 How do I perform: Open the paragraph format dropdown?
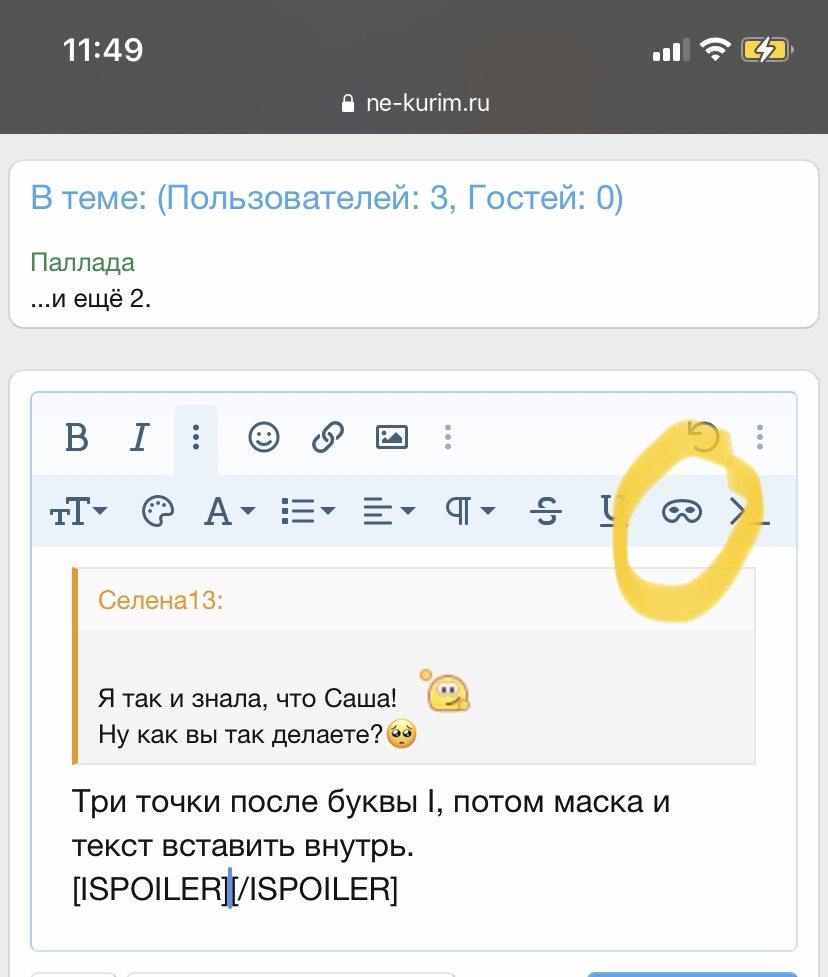[470, 512]
